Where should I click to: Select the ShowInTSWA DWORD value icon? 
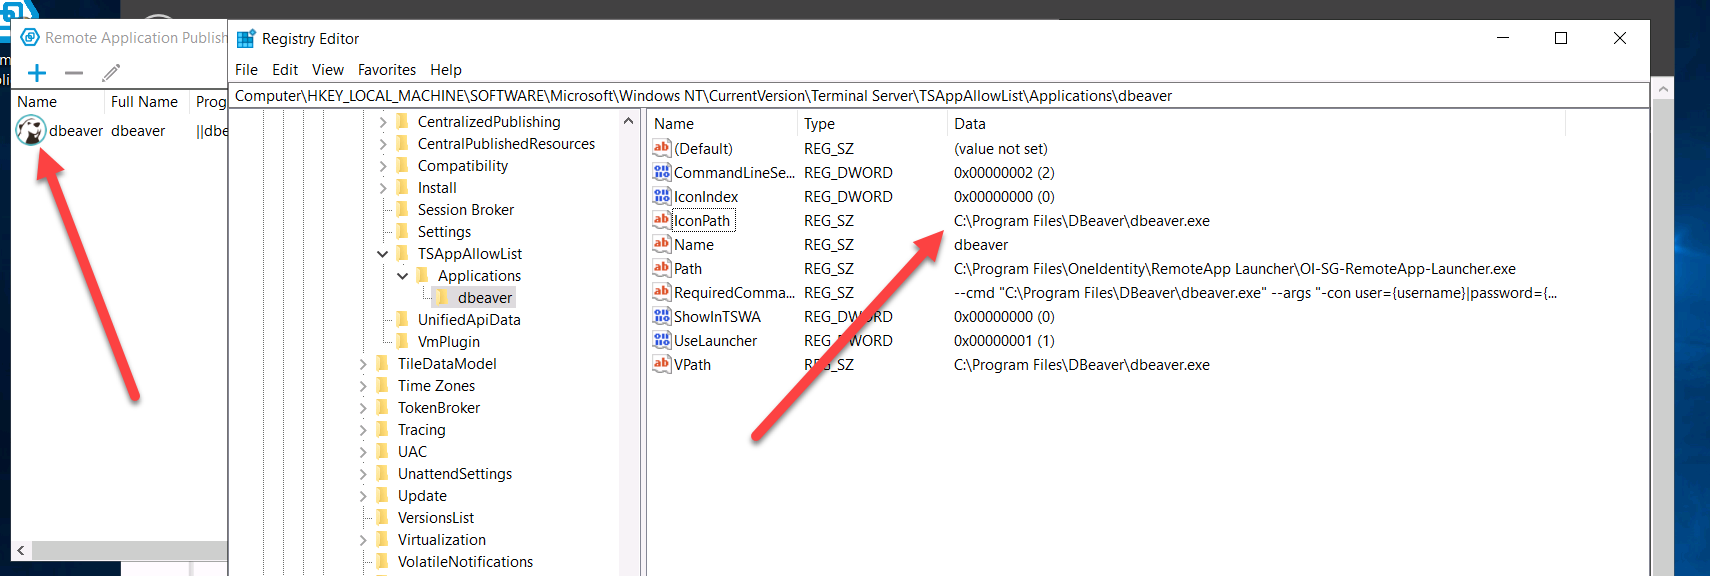[661, 316]
